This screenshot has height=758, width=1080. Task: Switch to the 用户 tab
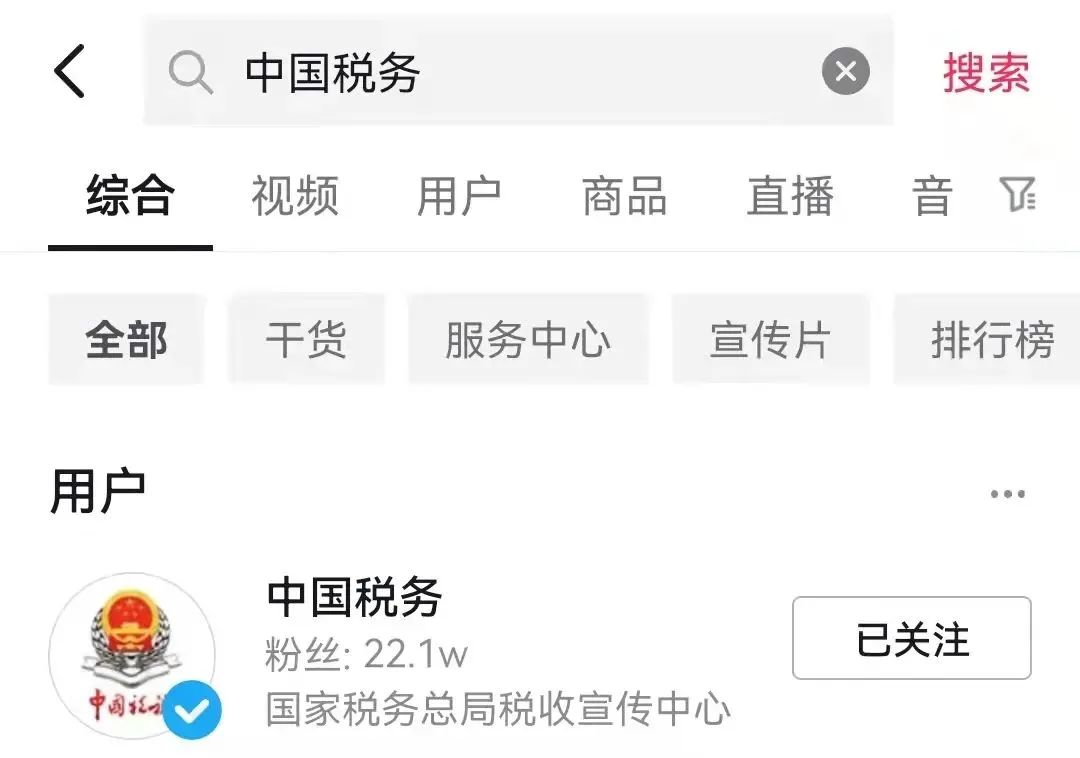coord(459,196)
